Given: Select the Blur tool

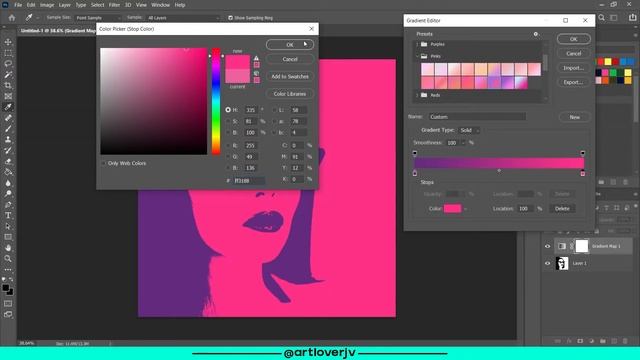Looking at the screenshot, I should 8,183.
